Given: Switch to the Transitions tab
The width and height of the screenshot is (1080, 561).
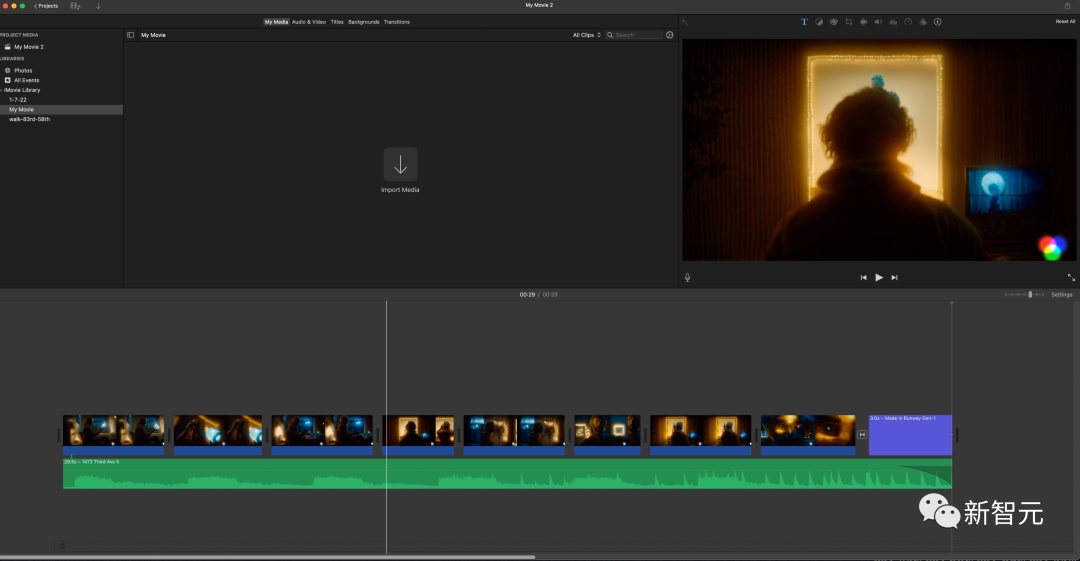Looking at the screenshot, I should (396, 22).
